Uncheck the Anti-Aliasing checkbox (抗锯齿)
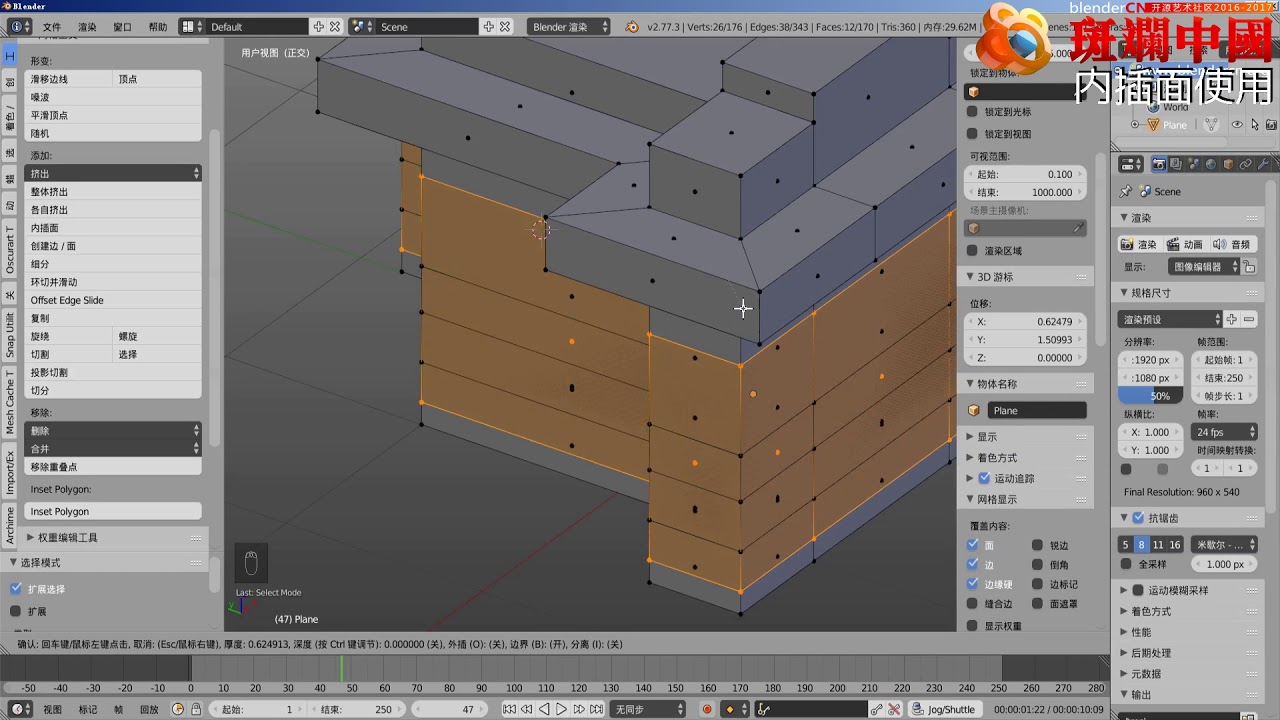This screenshot has height=720, width=1280. 1138,518
